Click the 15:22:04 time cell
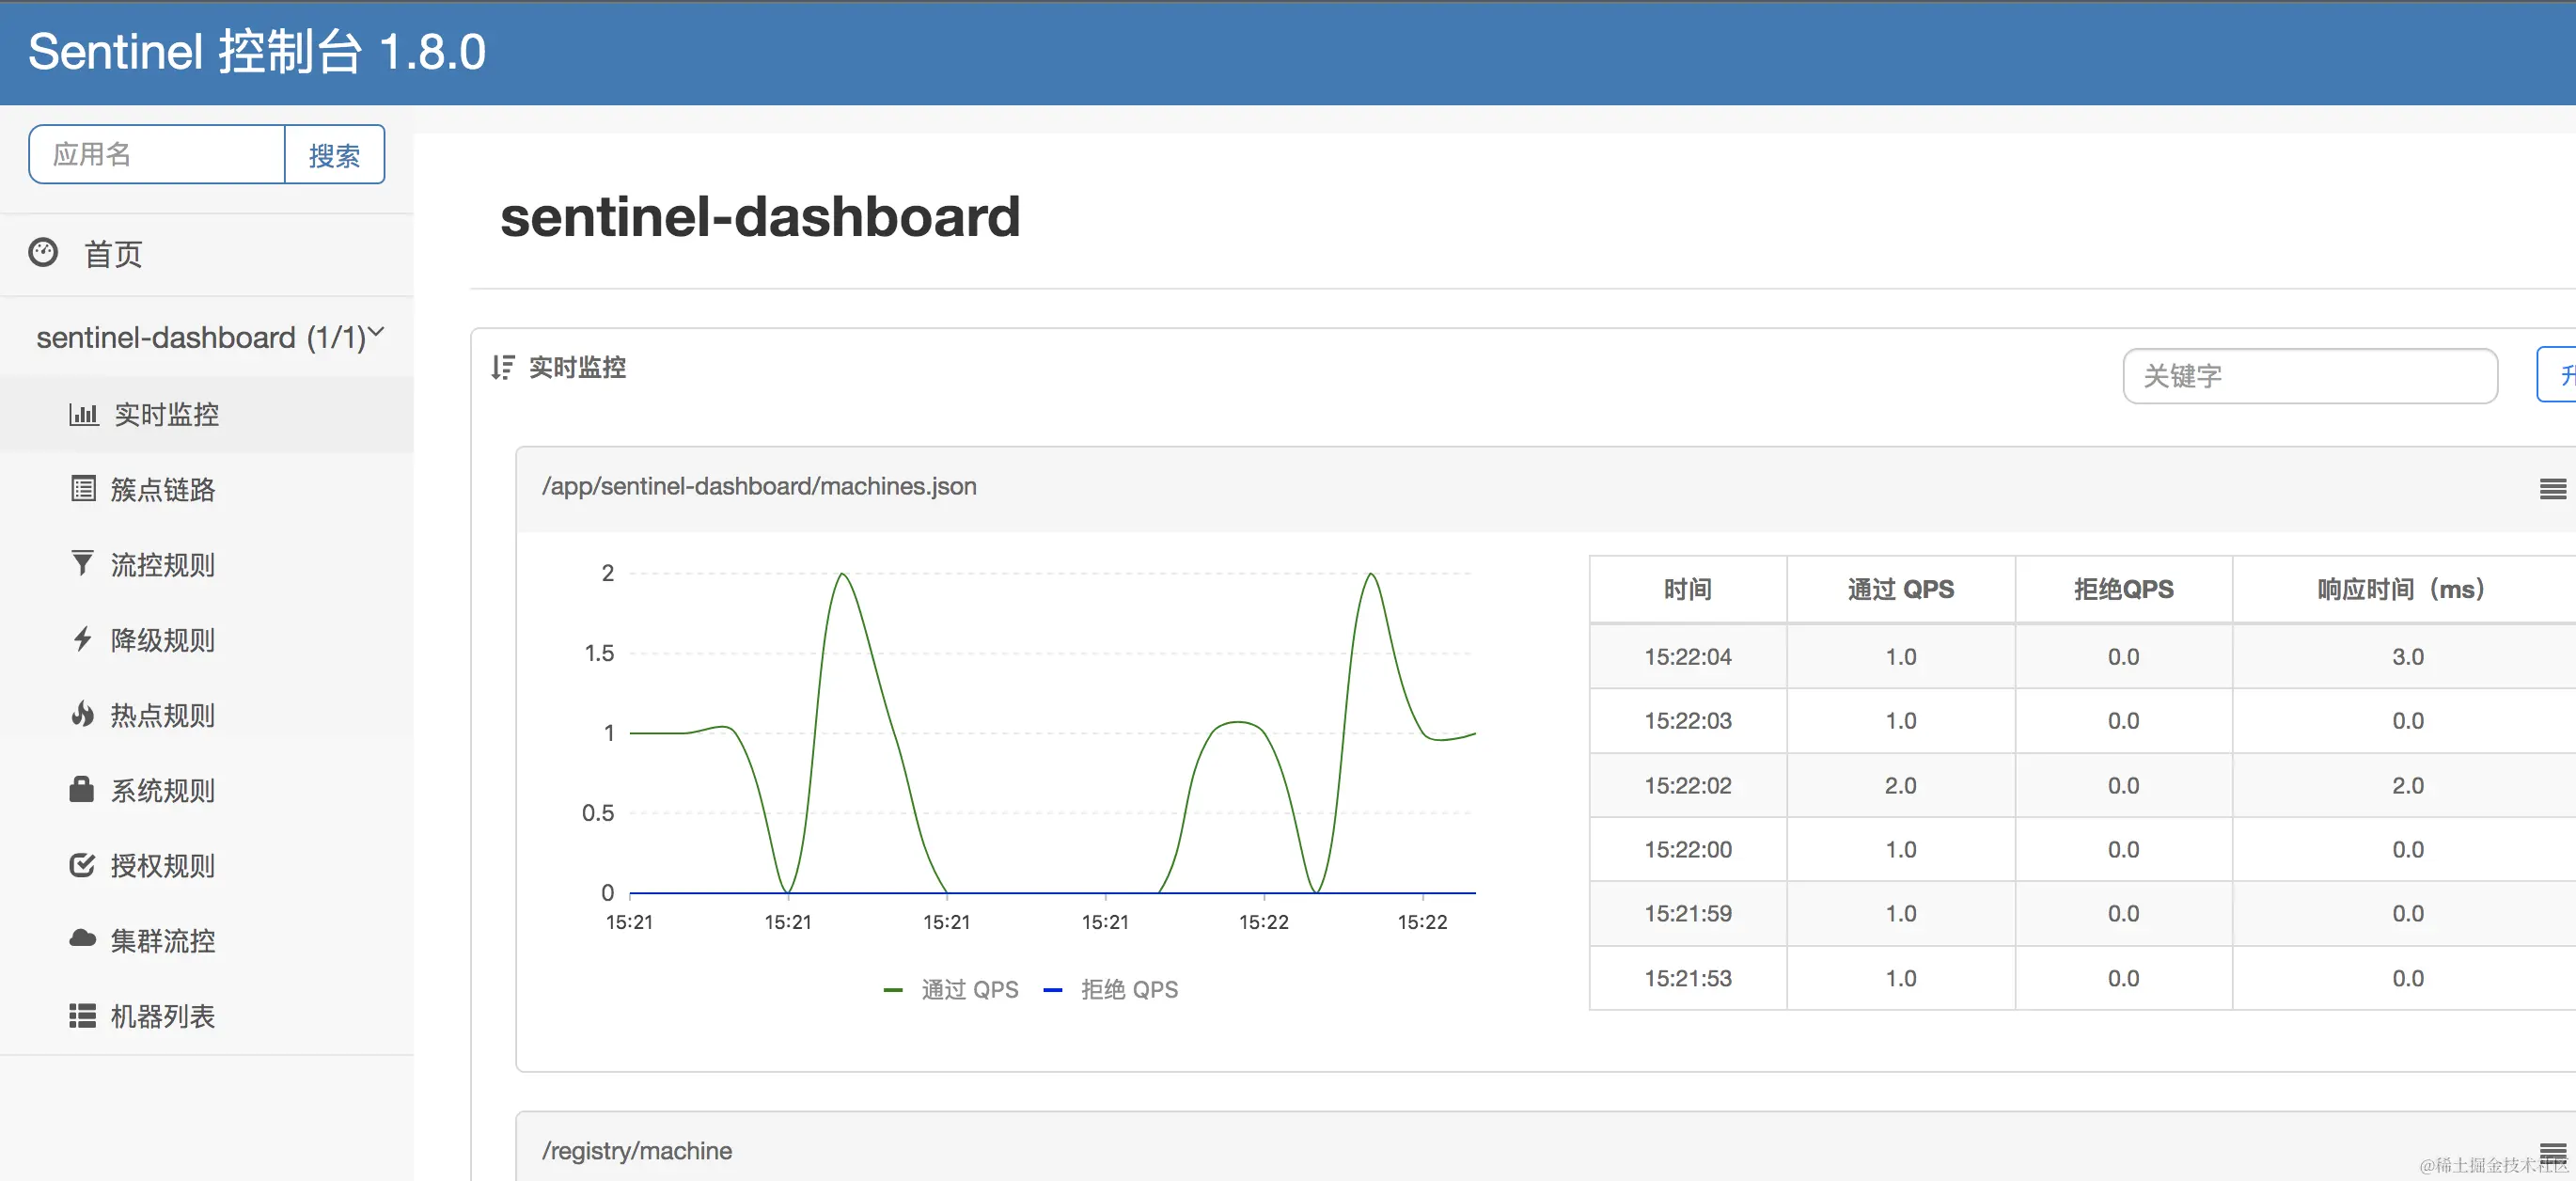The width and height of the screenshot is (2576, 1181). point(1687,657)
